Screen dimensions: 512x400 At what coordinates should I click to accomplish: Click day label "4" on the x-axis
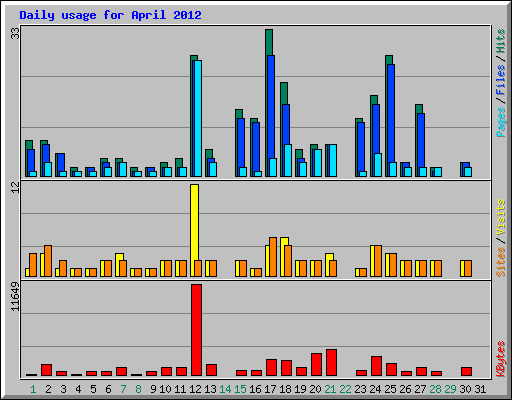[78, 389]
